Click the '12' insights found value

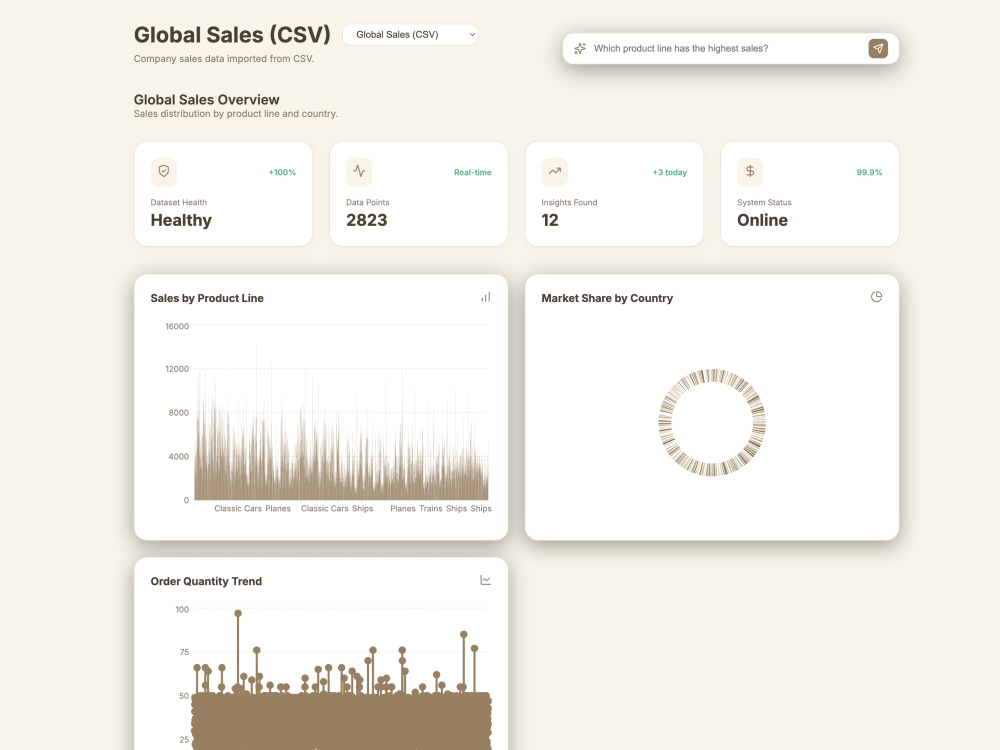(x=550, y=220)
